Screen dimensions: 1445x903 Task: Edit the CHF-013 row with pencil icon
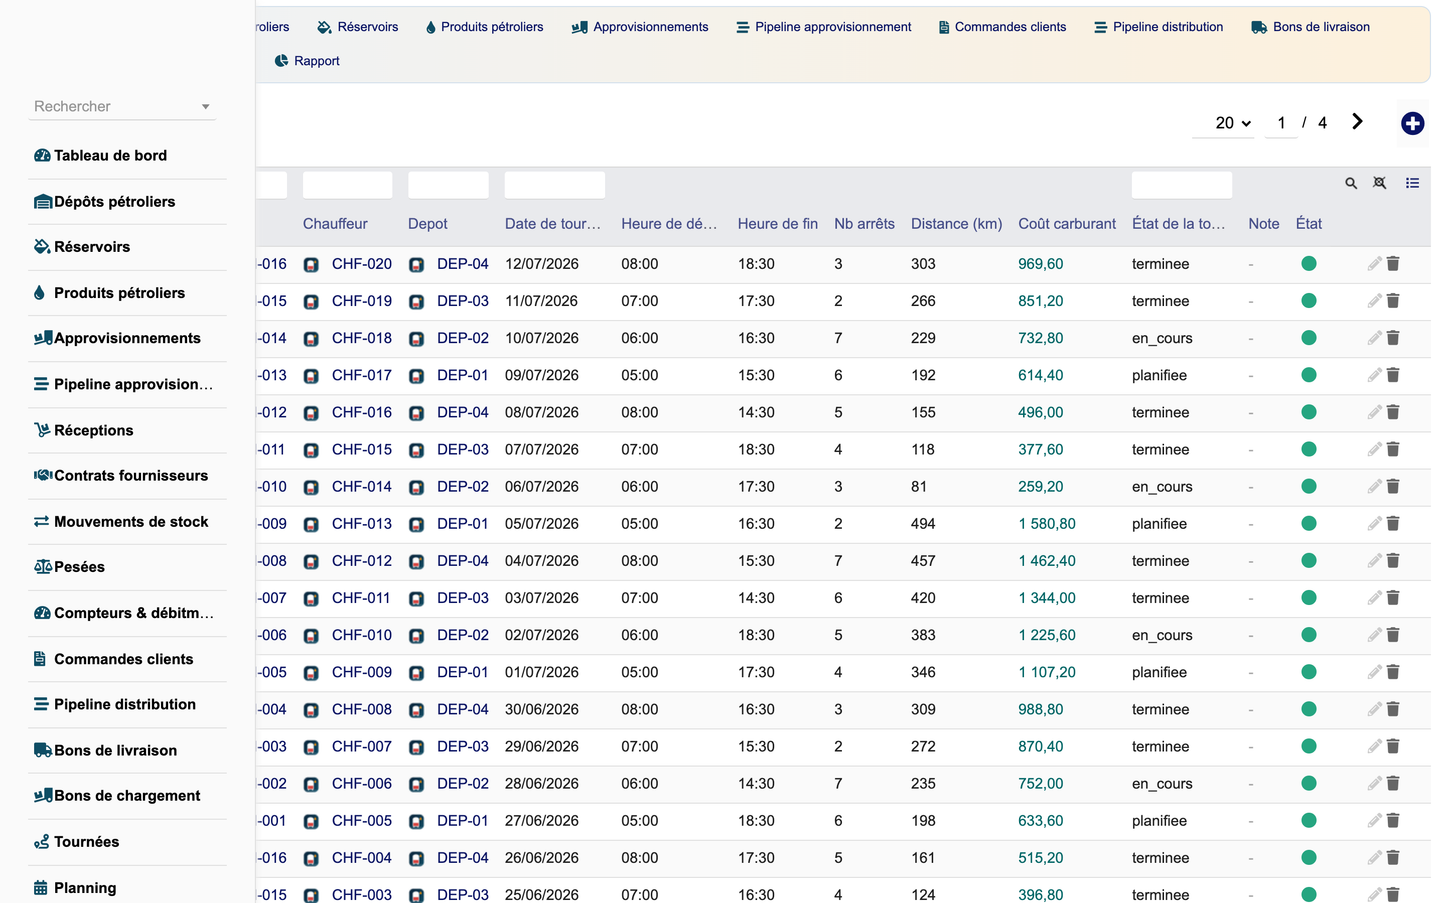(1374, 524)
